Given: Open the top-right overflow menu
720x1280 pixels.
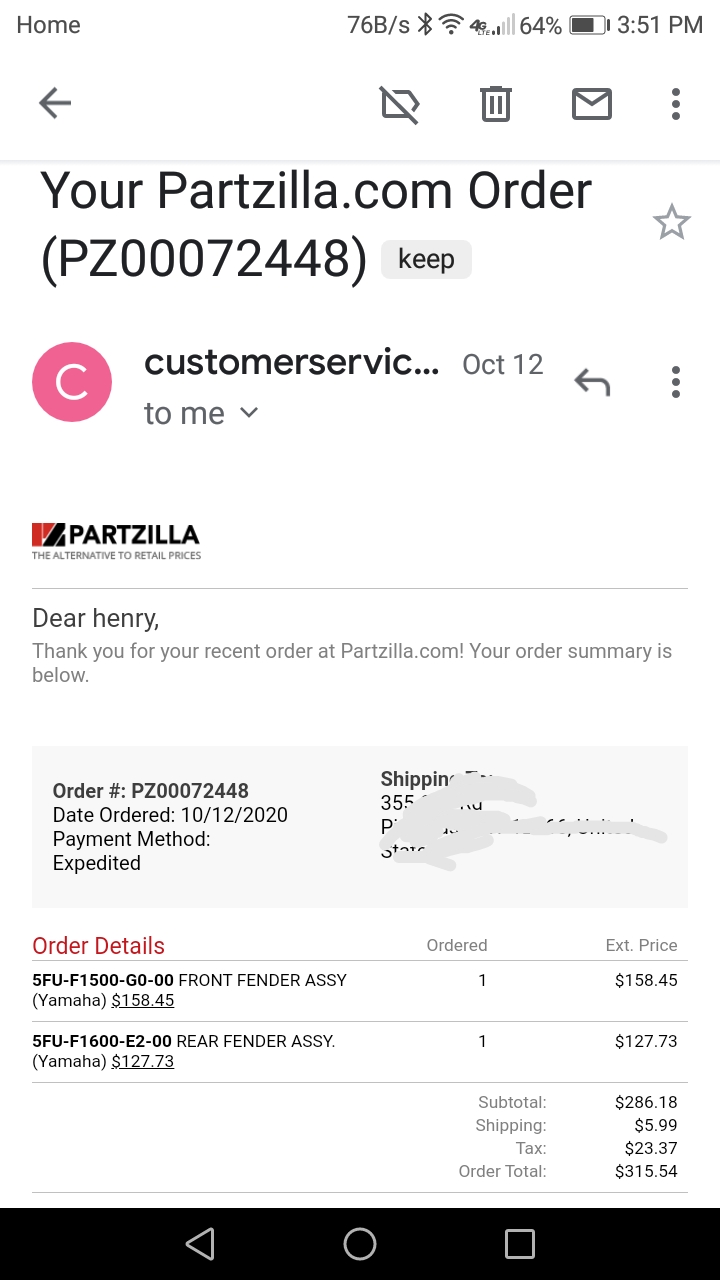Looking at the screenshot, I should (x=676, y=103).
